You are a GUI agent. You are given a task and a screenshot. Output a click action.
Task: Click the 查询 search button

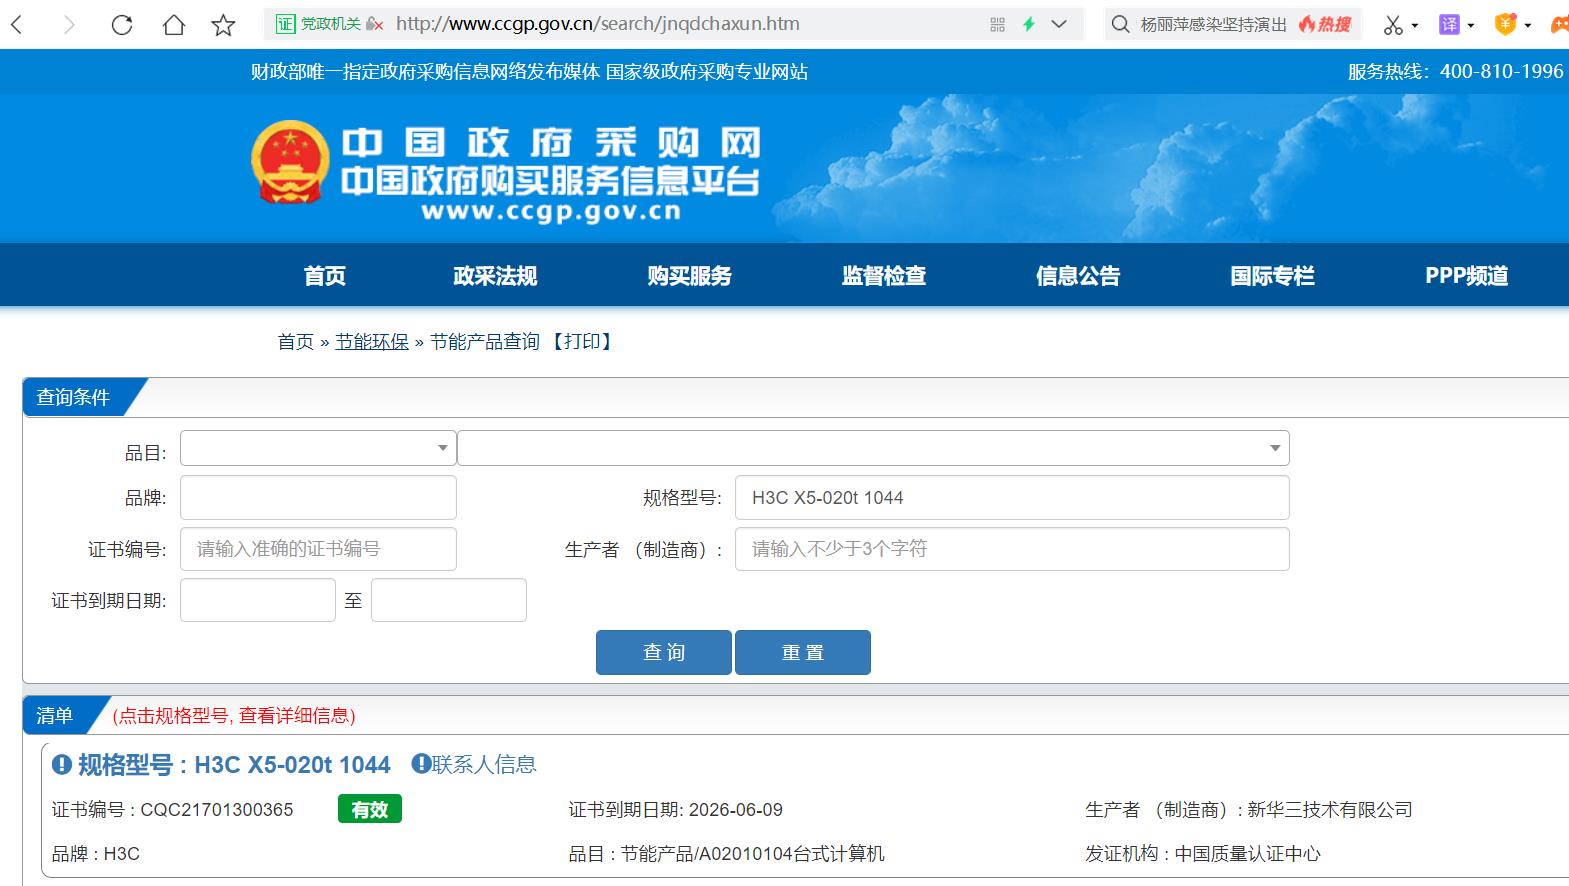point(664,652)
